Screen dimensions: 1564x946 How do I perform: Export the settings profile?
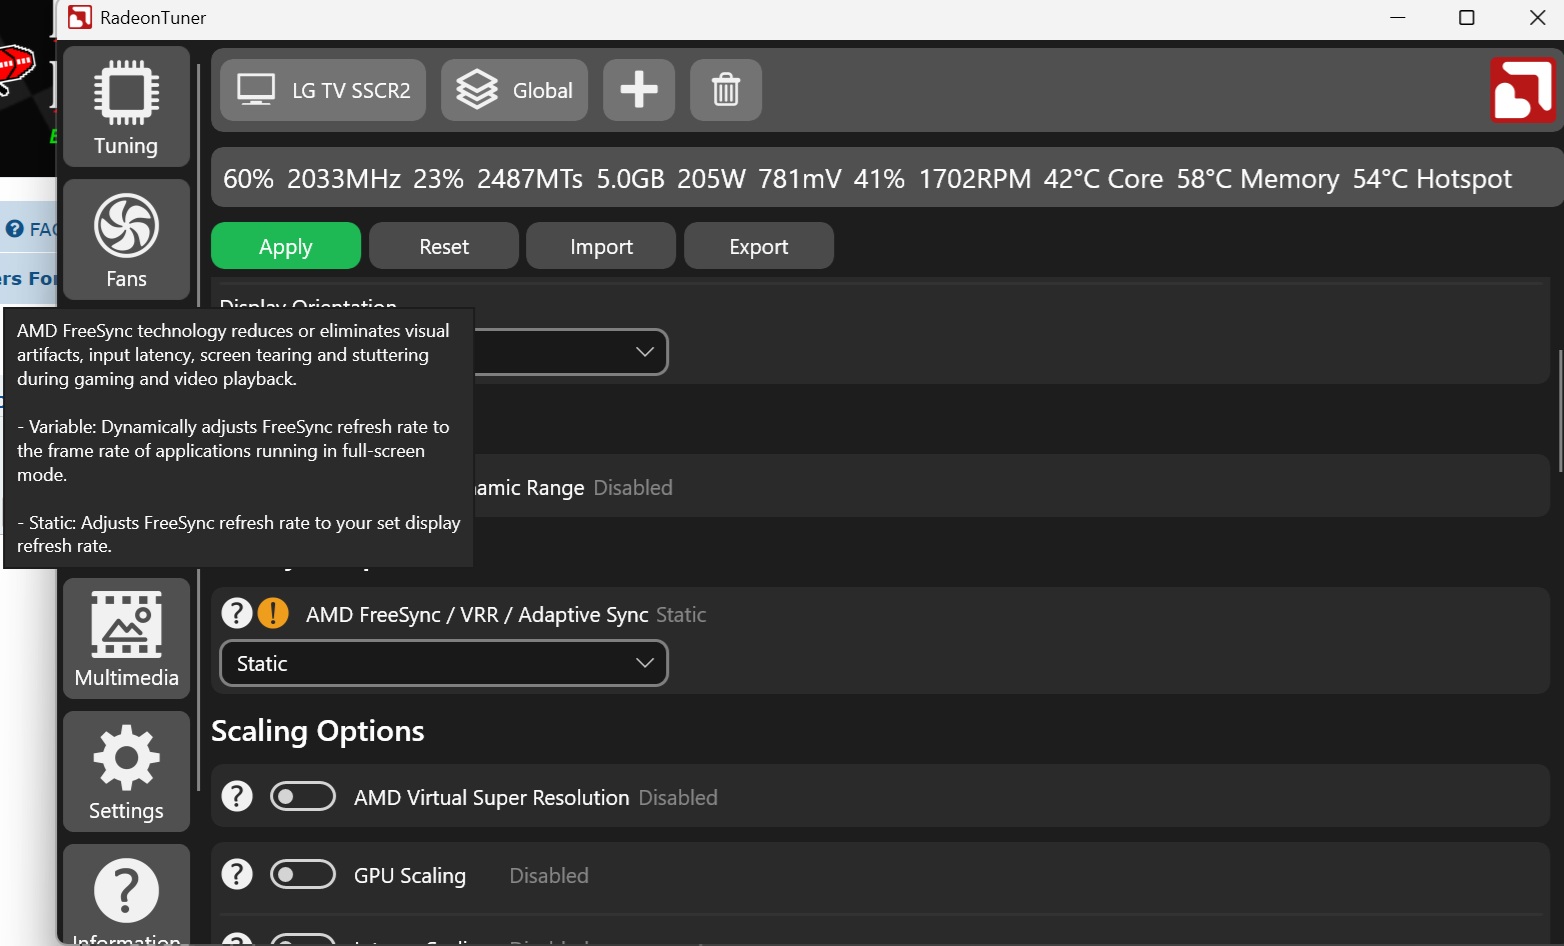[x=759, y=246]
